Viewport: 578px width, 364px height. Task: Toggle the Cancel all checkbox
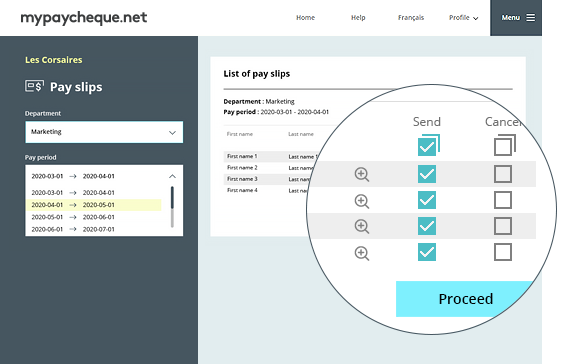505,145
